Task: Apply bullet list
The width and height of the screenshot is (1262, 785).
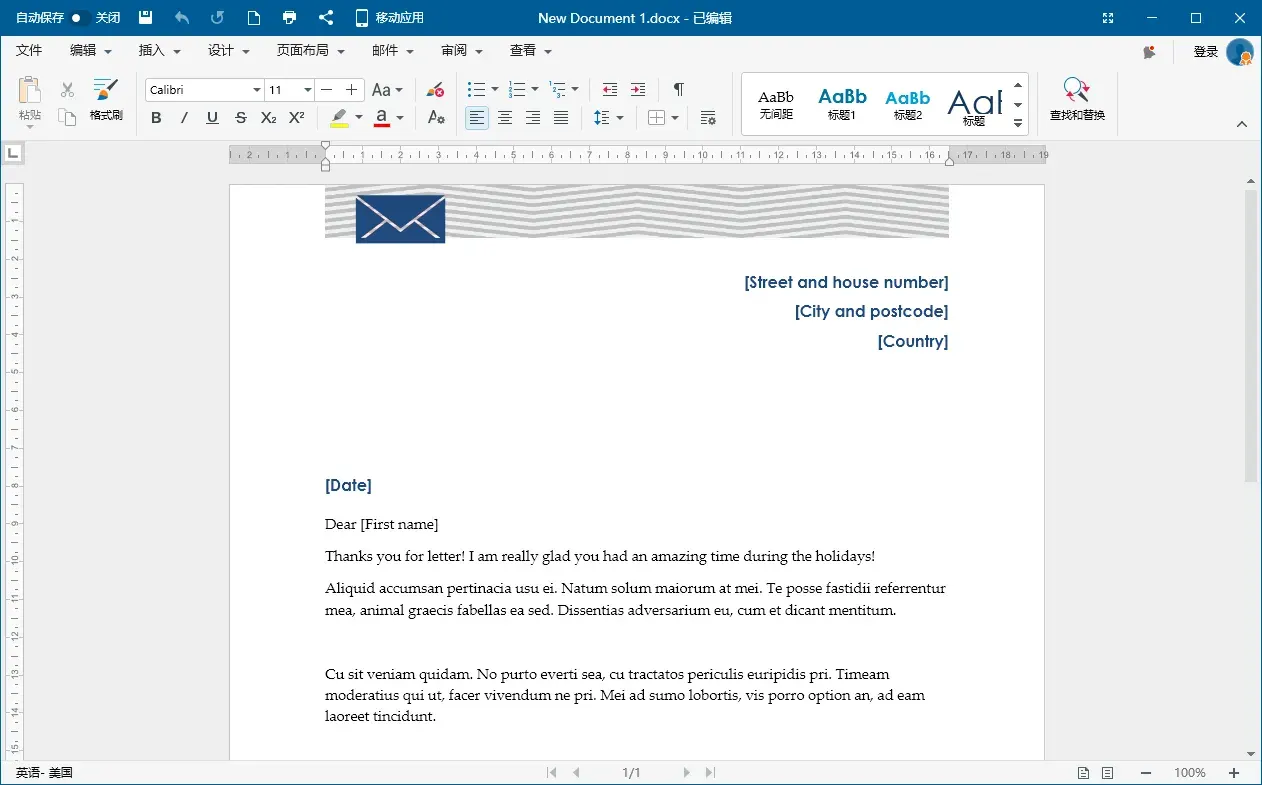Action: 478,90
